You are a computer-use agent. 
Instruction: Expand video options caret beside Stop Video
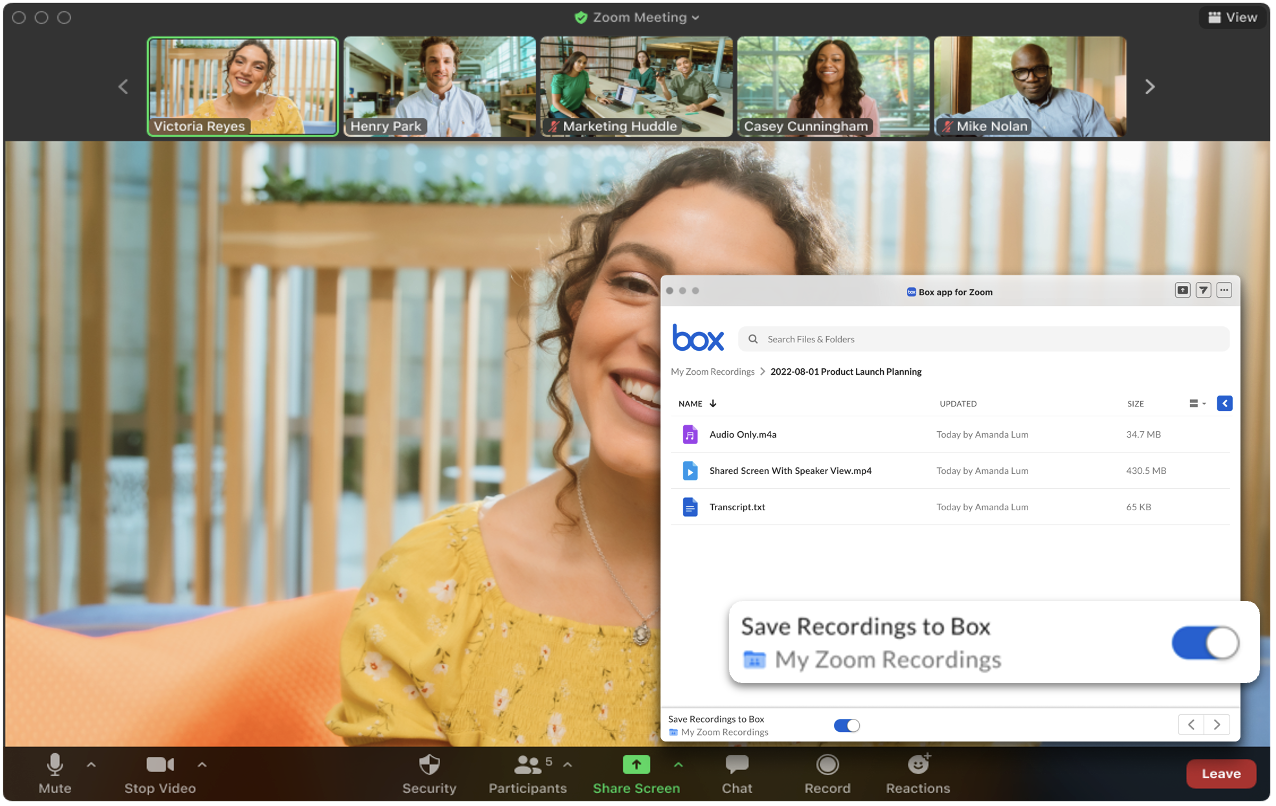coord(202,765)
